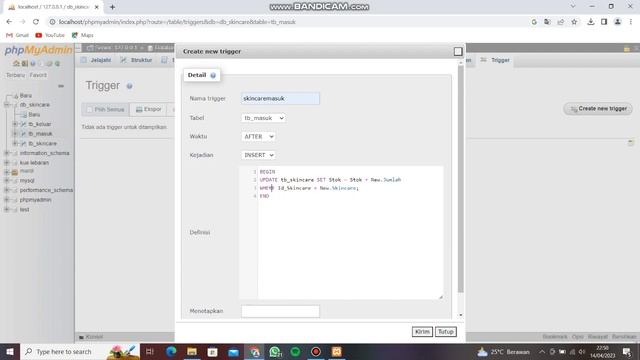Expand the tb_keluar tree node
Screen dimensions: 640x360
pyautogui.click(x=15, y=124)
